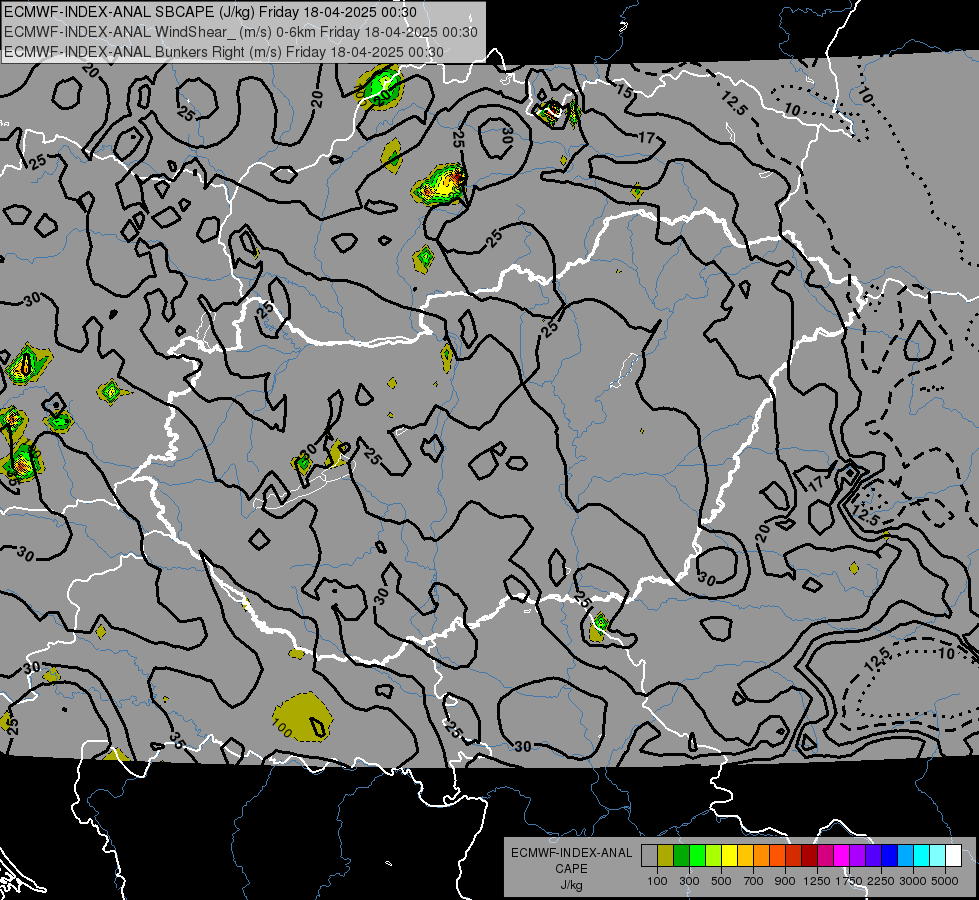This screenshot has height=900, width=979.
Task: Select the pale cyan legend swatch
Action: (x=937, y=856)
